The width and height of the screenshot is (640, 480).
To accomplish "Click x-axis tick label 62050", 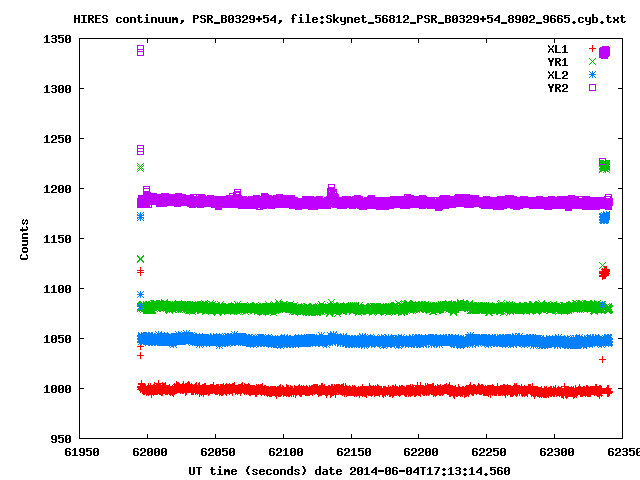I will click(218, 452).
